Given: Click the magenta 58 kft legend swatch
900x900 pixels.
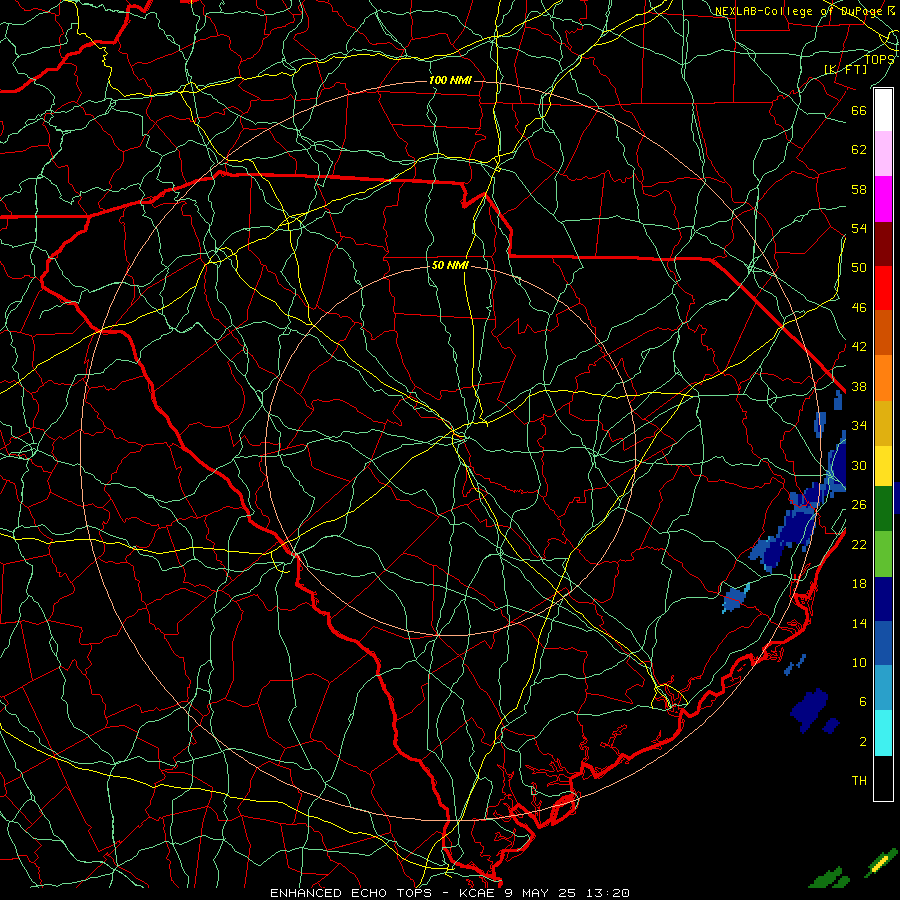Looking at the screenshot, I should [x=883, y=199].
